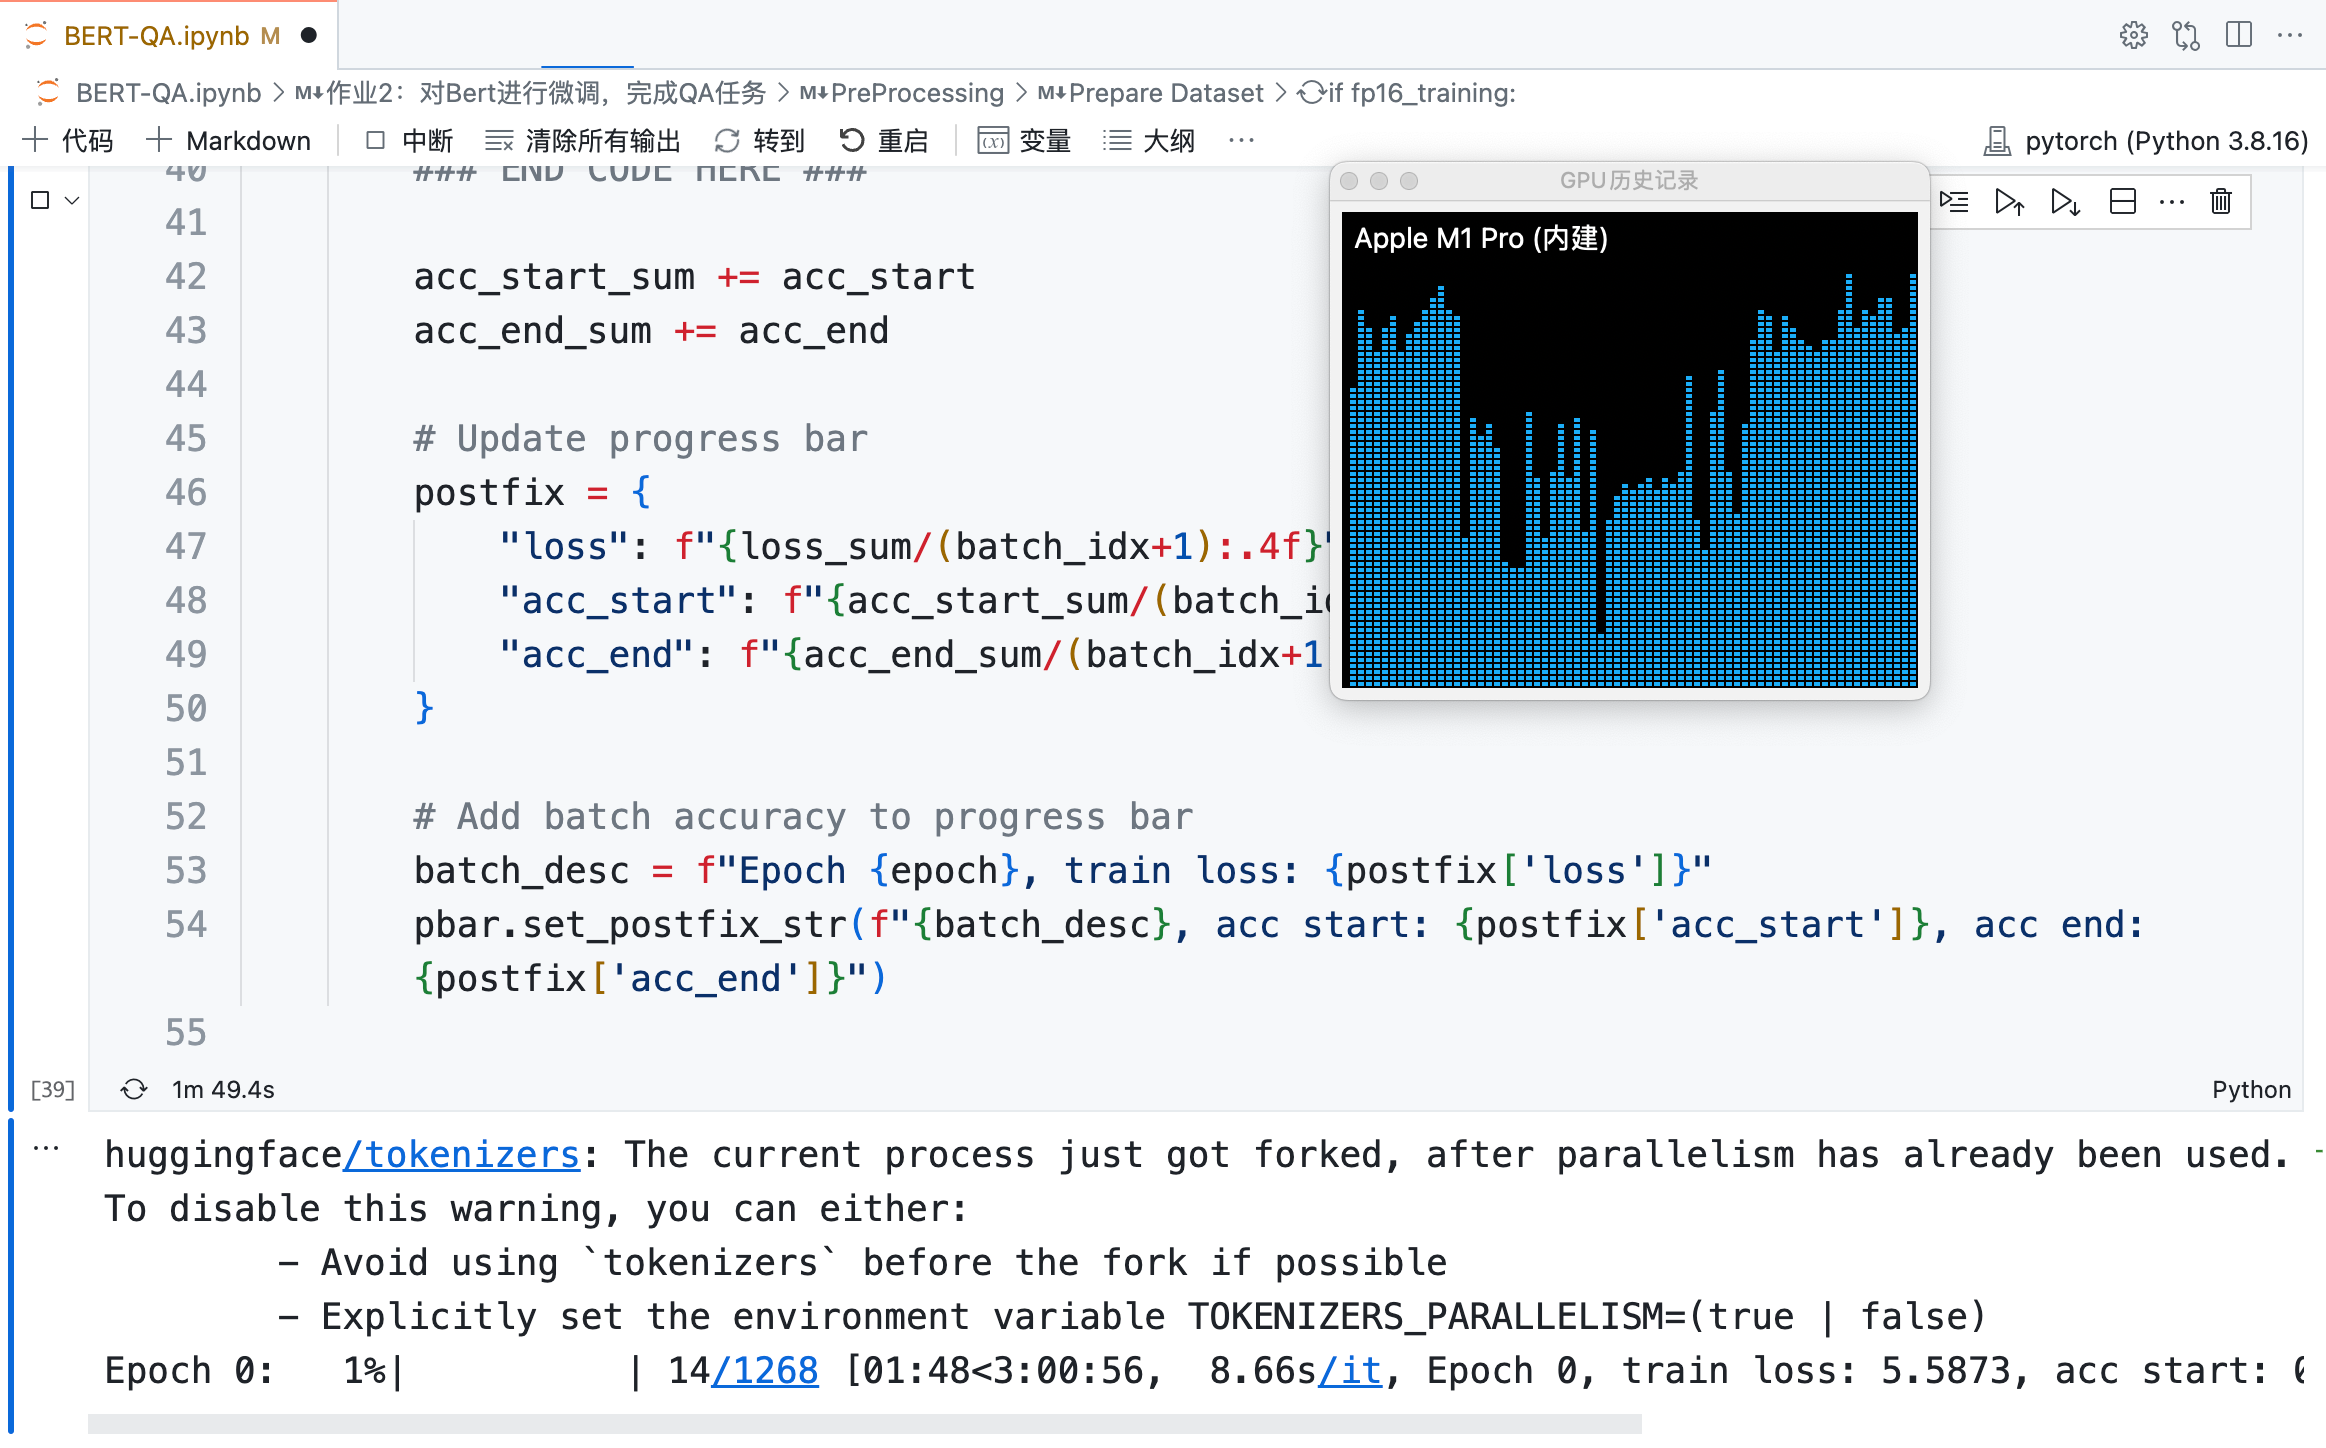Click the split cell icon
The width and height of the screenshot is (2326, 1448).
point(2122,202)
